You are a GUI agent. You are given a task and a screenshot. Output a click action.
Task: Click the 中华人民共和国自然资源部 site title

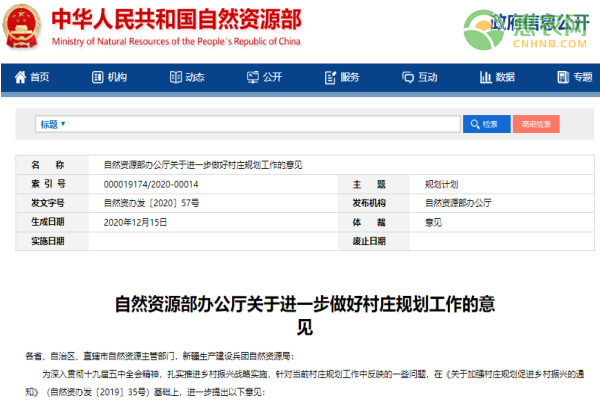[x=177, y=19]
